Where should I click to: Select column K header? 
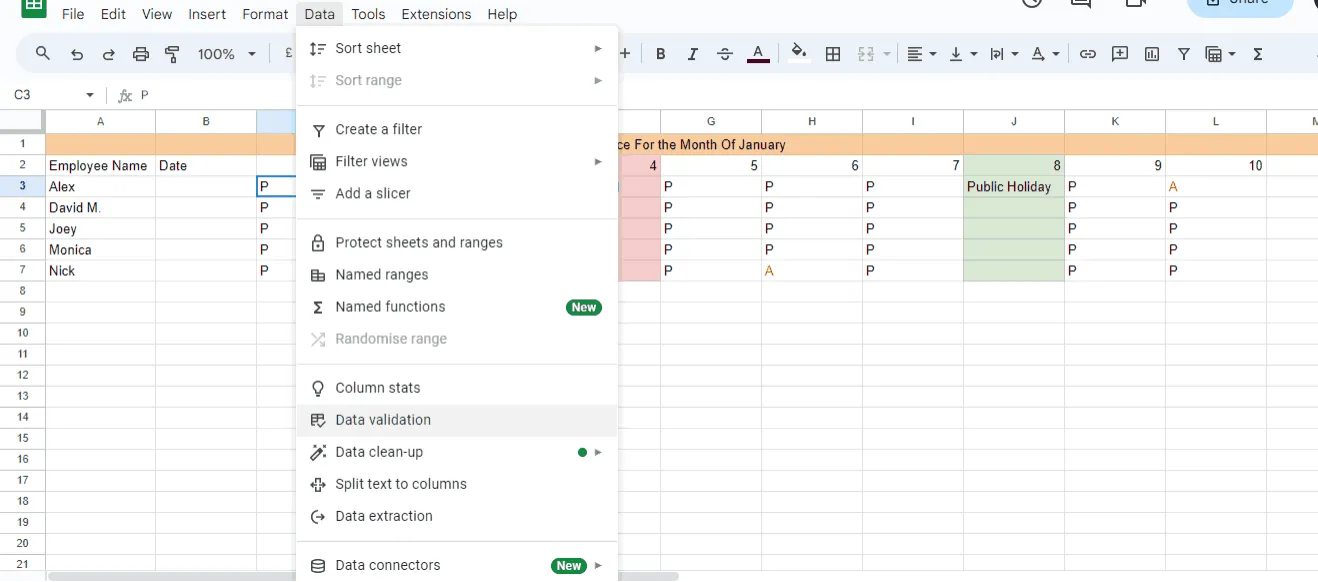[x=1115, y=121]
